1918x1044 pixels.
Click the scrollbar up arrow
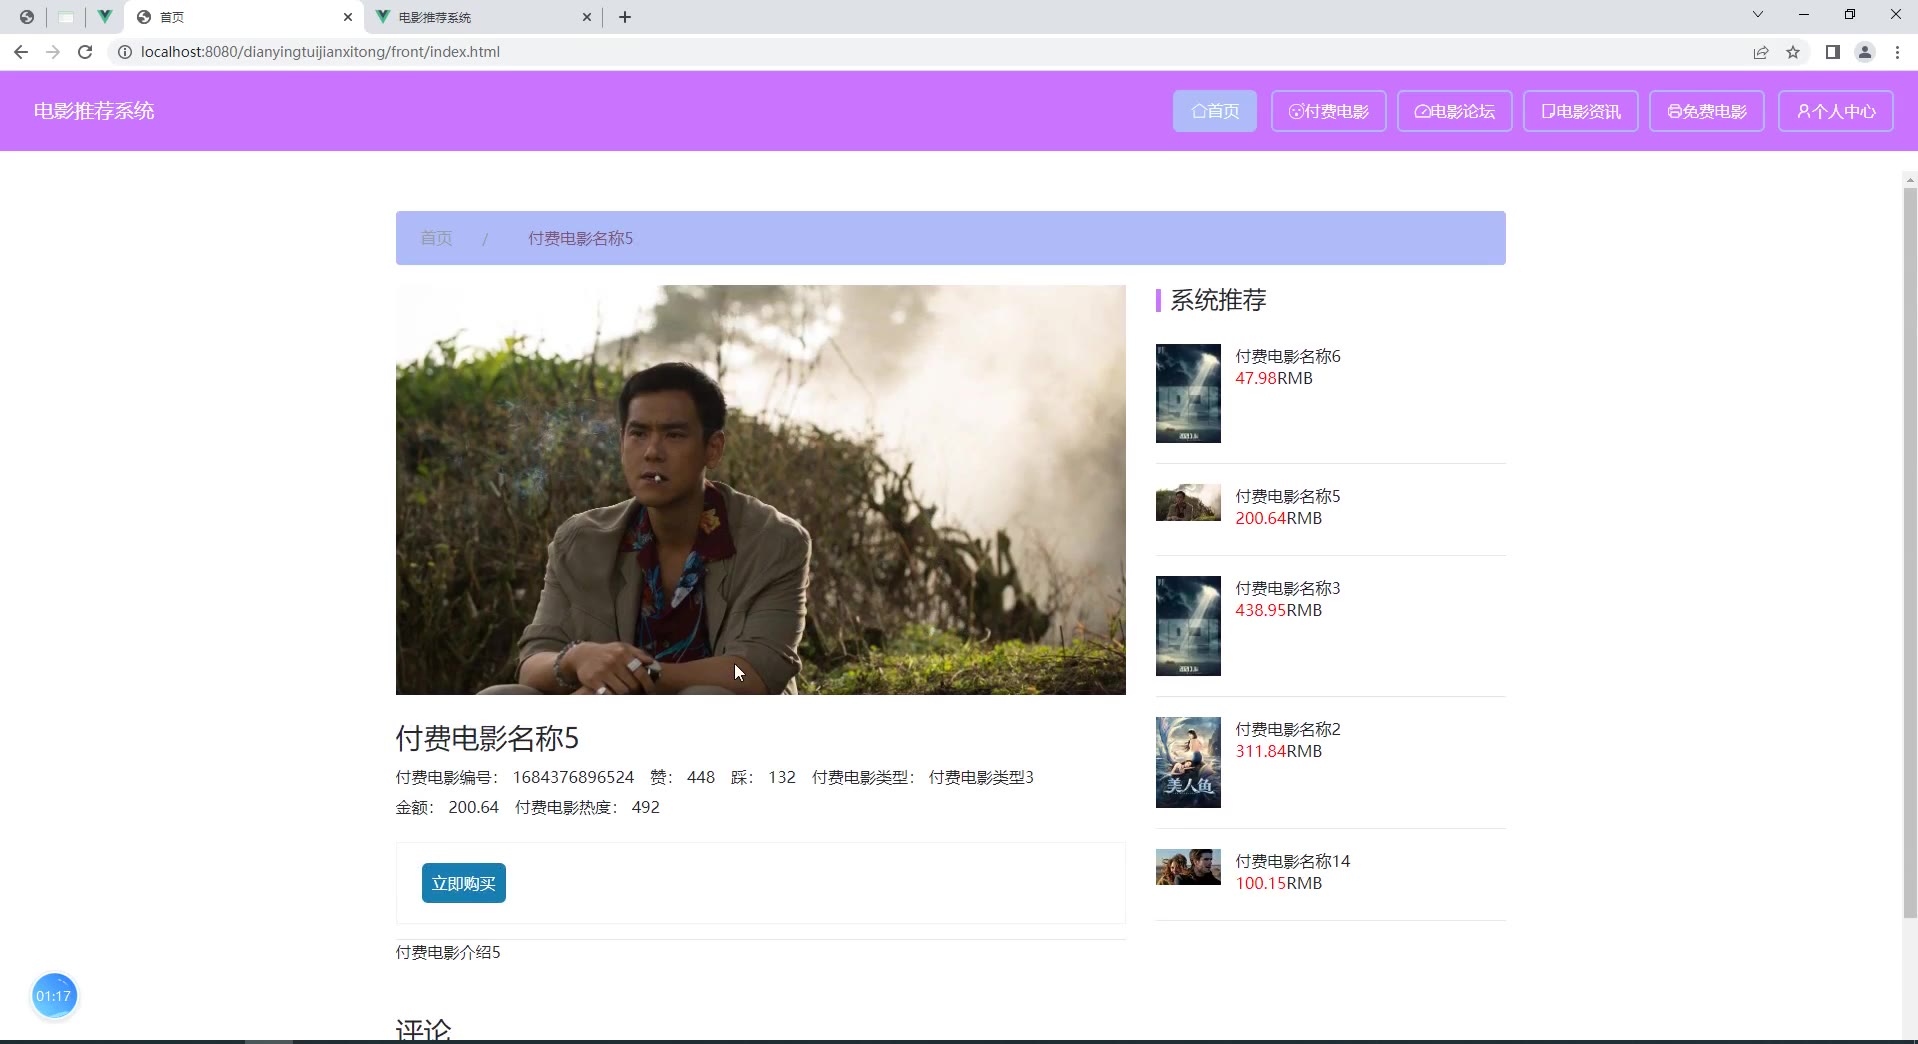coord(1910,180)
